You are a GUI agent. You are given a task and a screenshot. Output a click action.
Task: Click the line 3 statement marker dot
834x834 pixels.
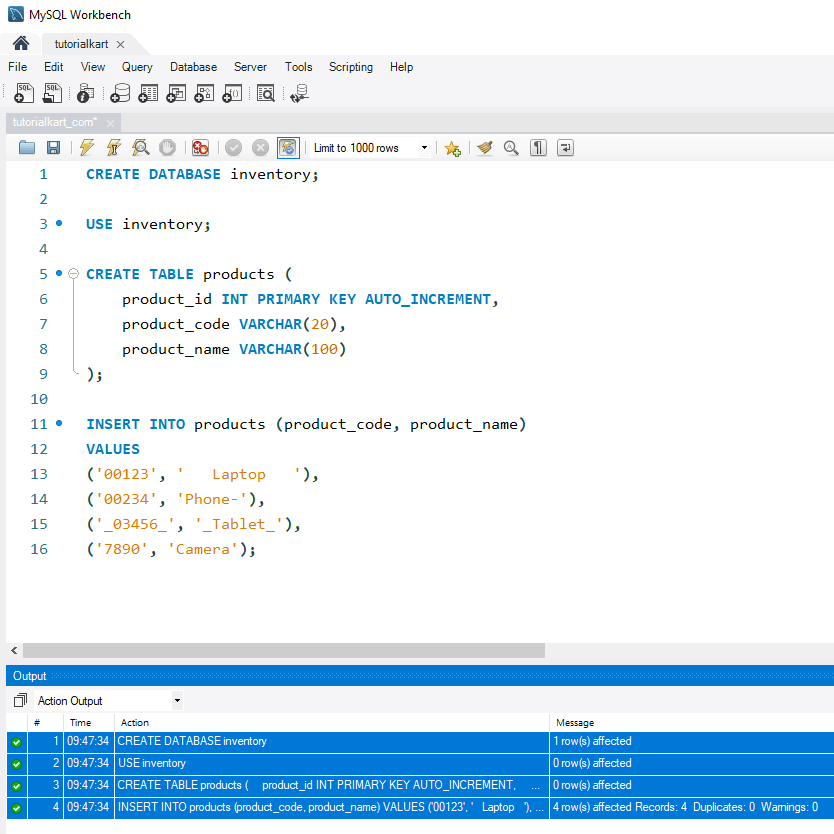59,223
